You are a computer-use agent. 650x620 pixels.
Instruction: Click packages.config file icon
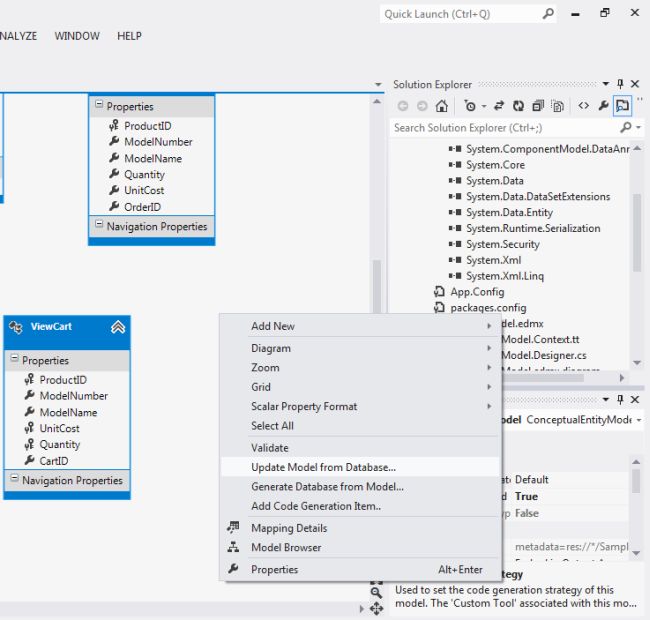click(439, 308)
